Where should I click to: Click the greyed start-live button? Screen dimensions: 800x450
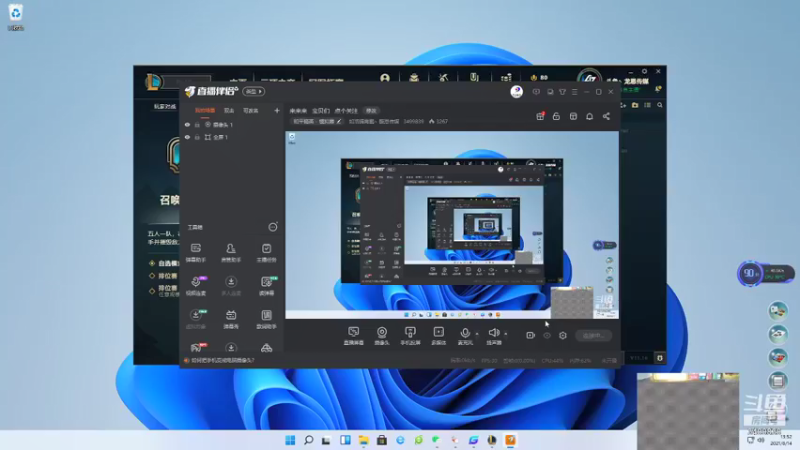pyautogui.click(x=593, y=335)
